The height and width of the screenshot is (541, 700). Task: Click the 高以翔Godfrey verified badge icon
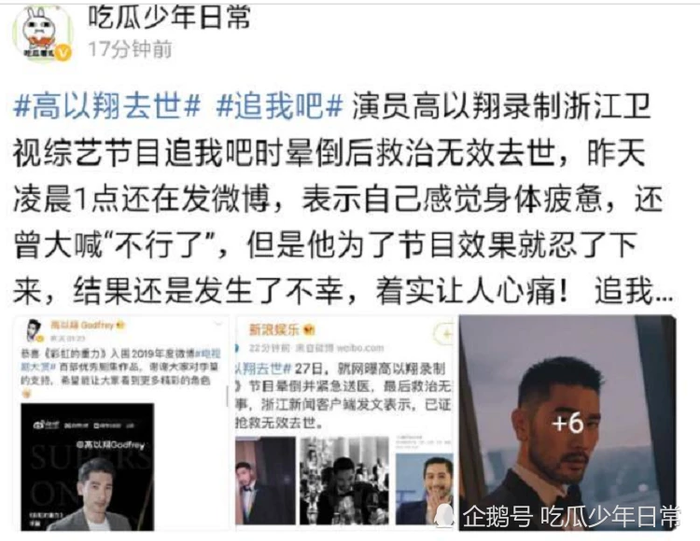pyautogui.click(x=120, y=325)
